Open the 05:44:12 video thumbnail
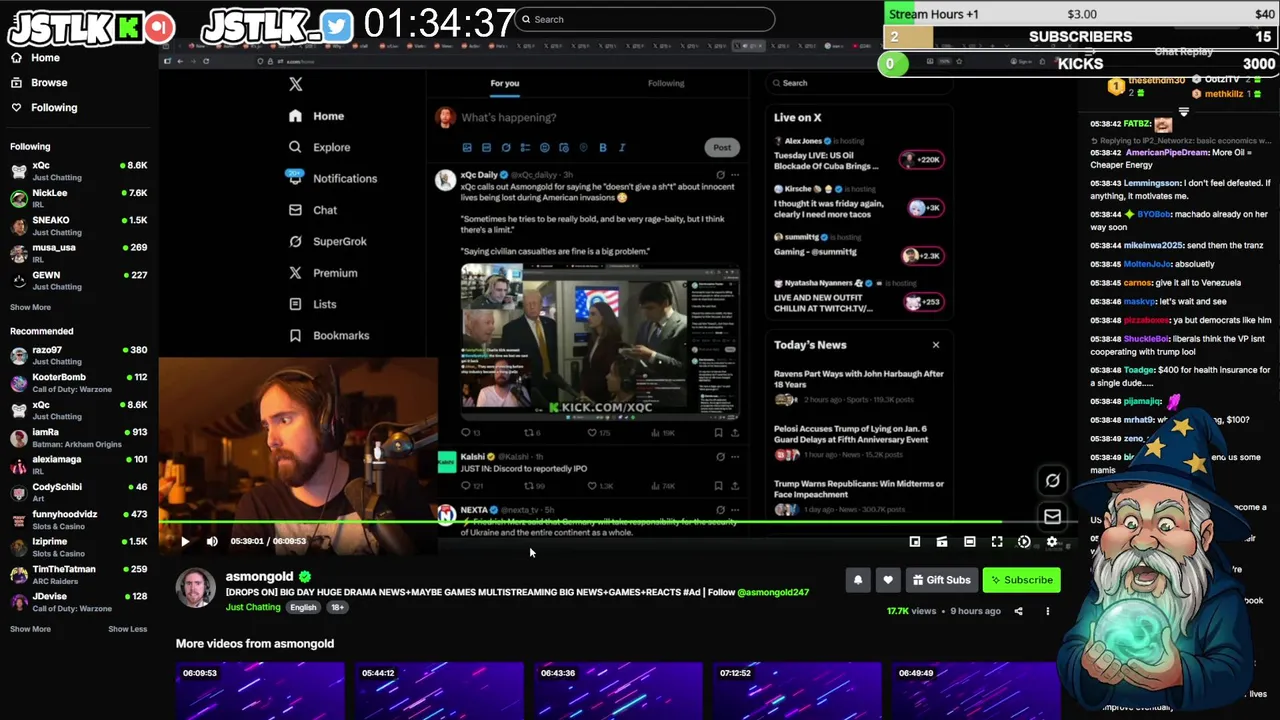 coord(439,691)
